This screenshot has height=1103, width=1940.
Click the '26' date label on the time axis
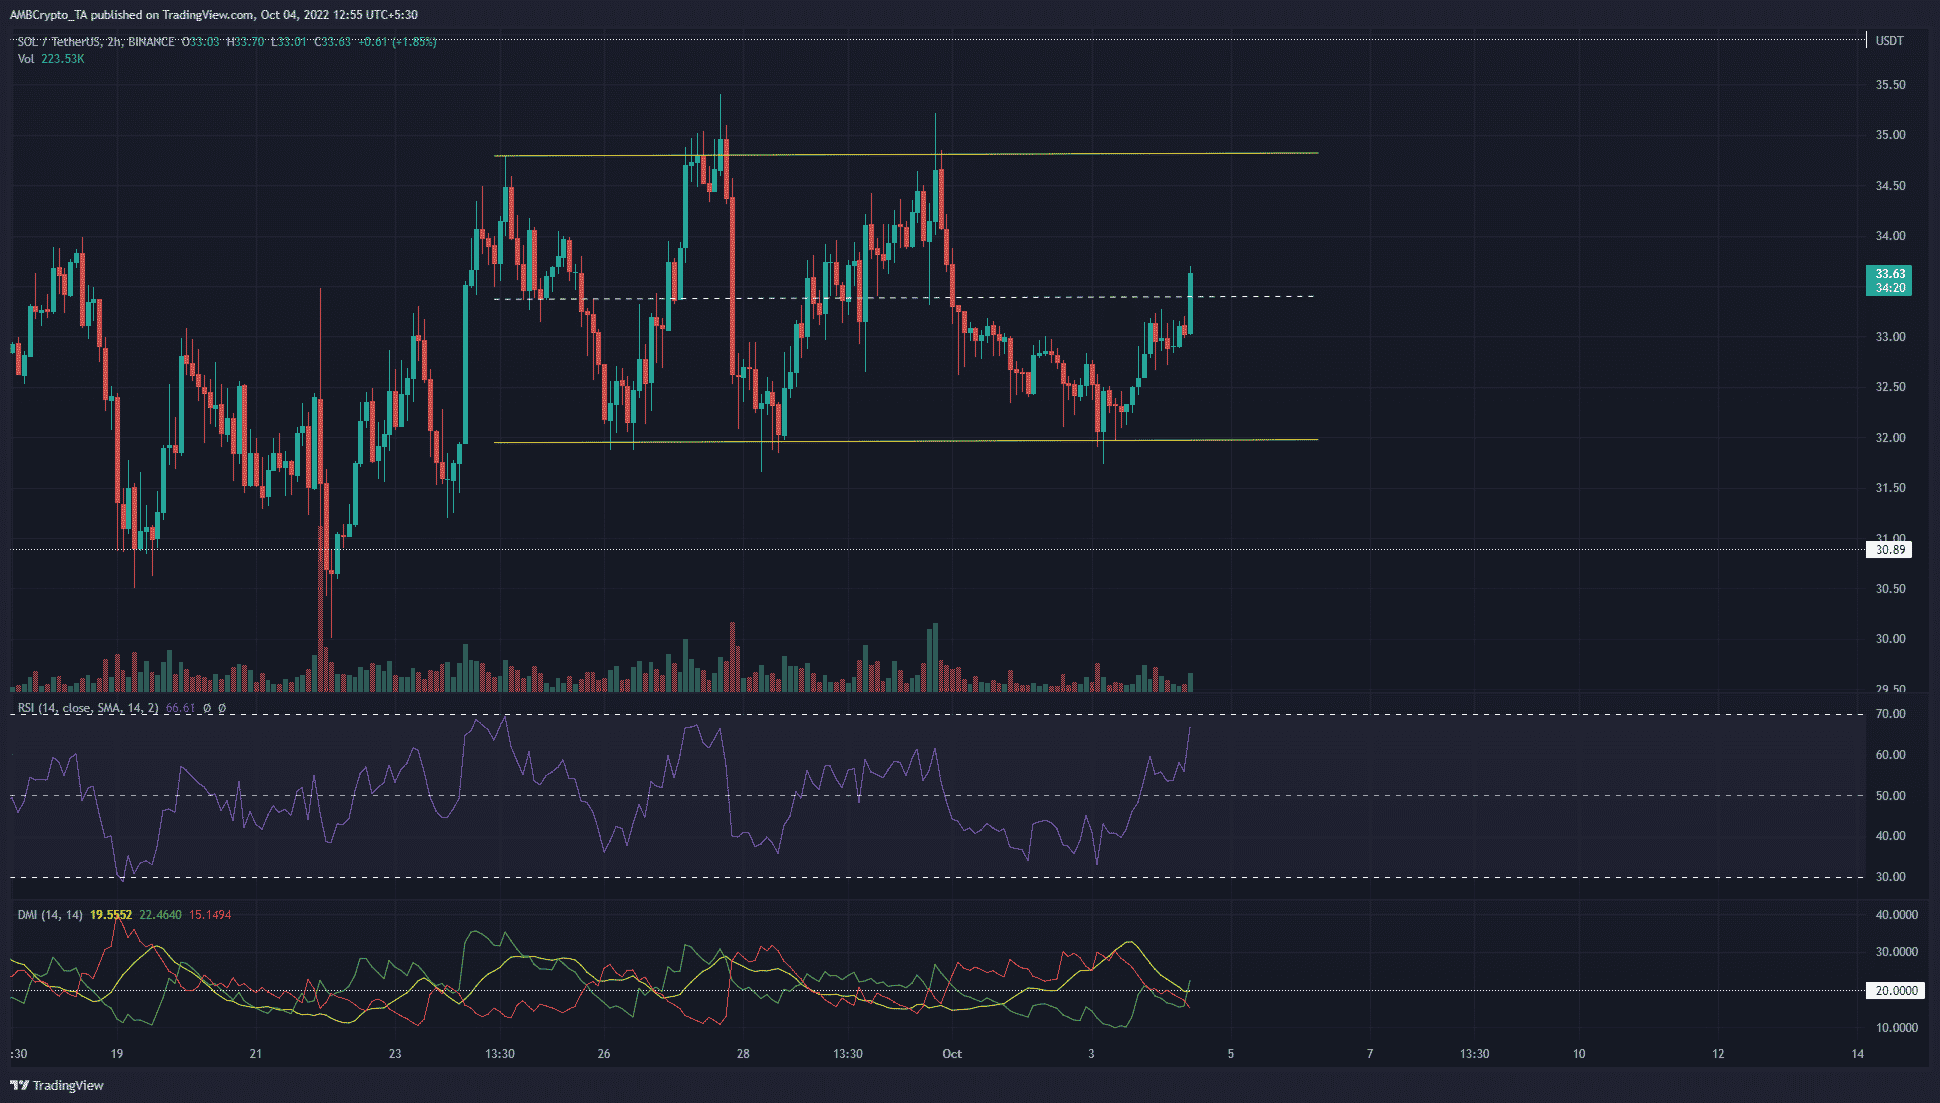pos(603,1054)
